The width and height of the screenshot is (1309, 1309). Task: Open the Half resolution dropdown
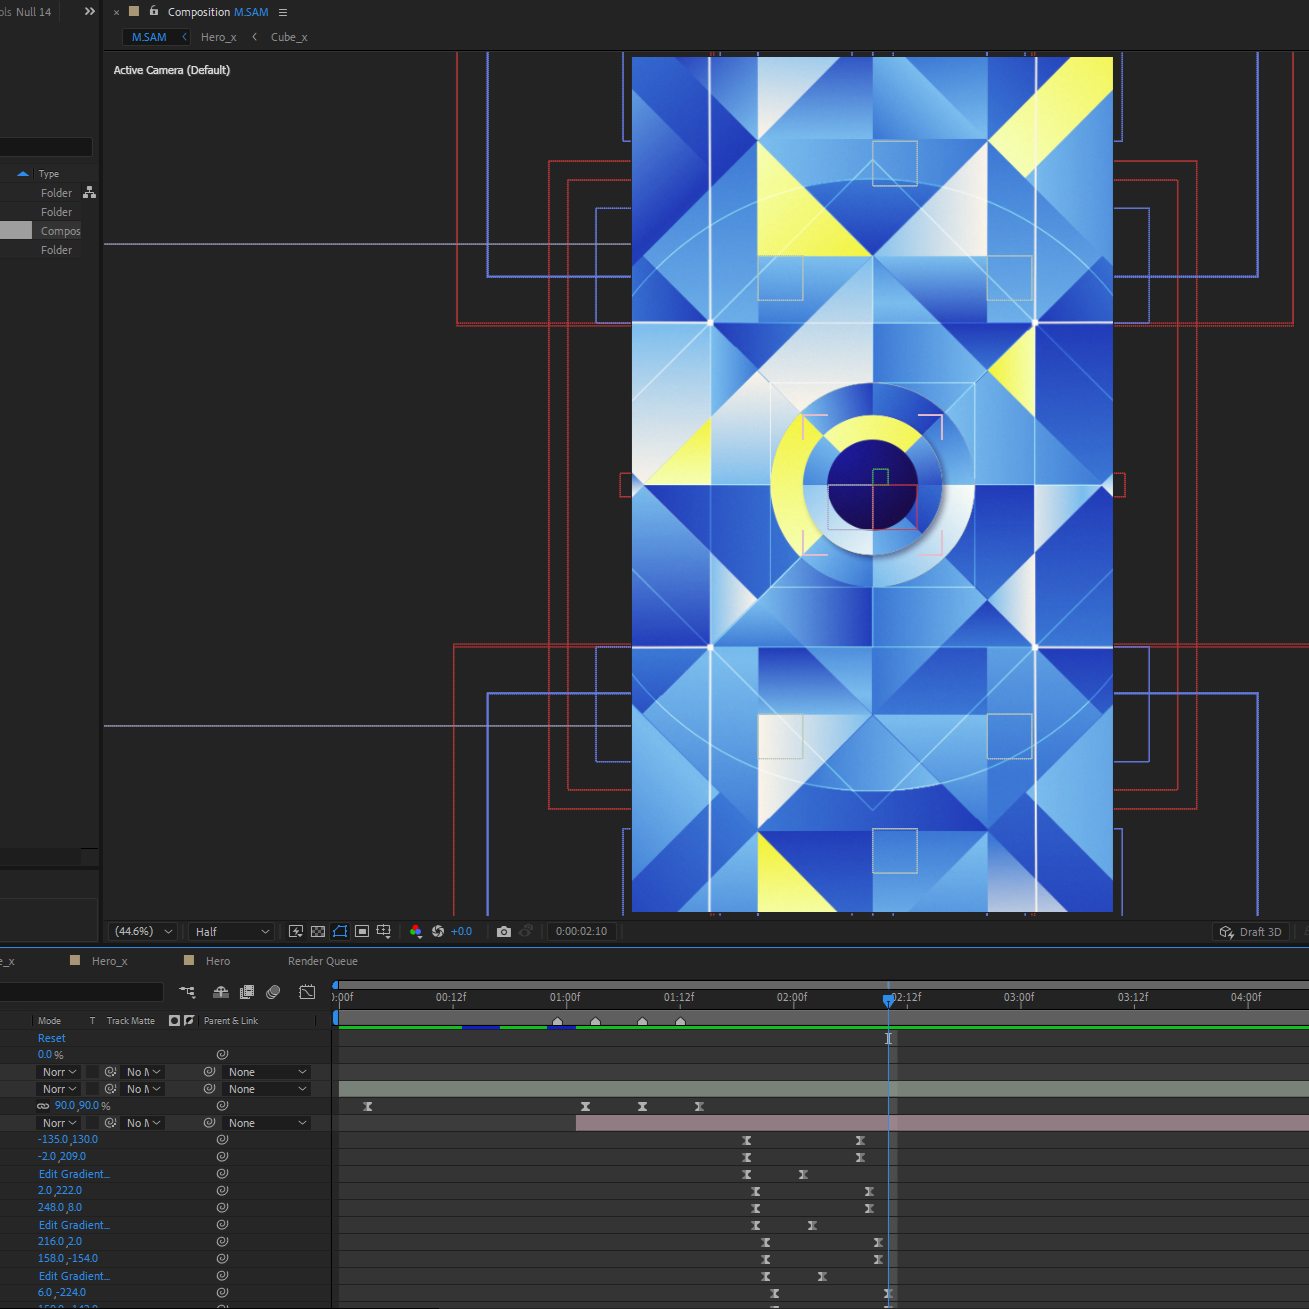(232, 931)
